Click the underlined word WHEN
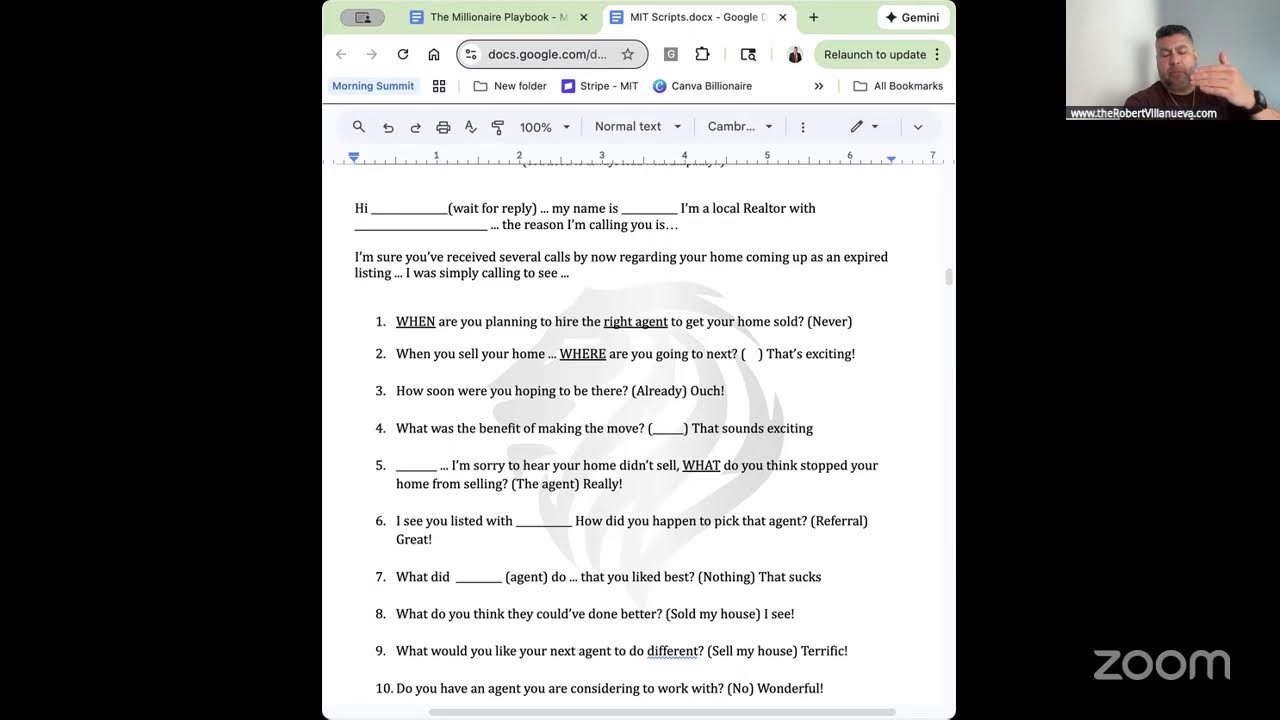Viewport: 1280px width, 720px height. [415, 321]
